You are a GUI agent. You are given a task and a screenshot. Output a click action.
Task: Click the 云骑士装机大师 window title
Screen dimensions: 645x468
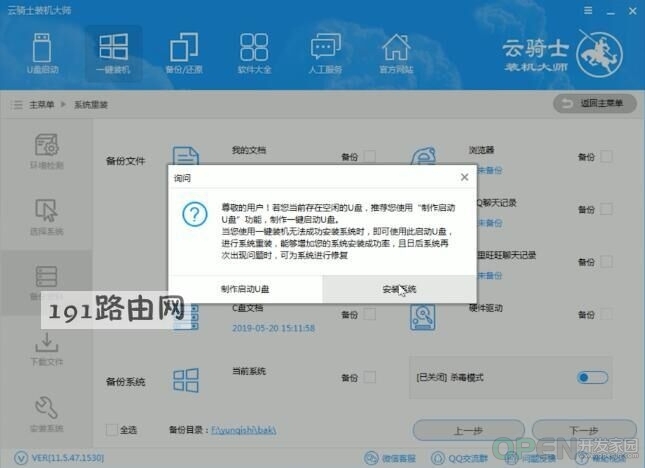pyautogui.click(x=39, y=10)
